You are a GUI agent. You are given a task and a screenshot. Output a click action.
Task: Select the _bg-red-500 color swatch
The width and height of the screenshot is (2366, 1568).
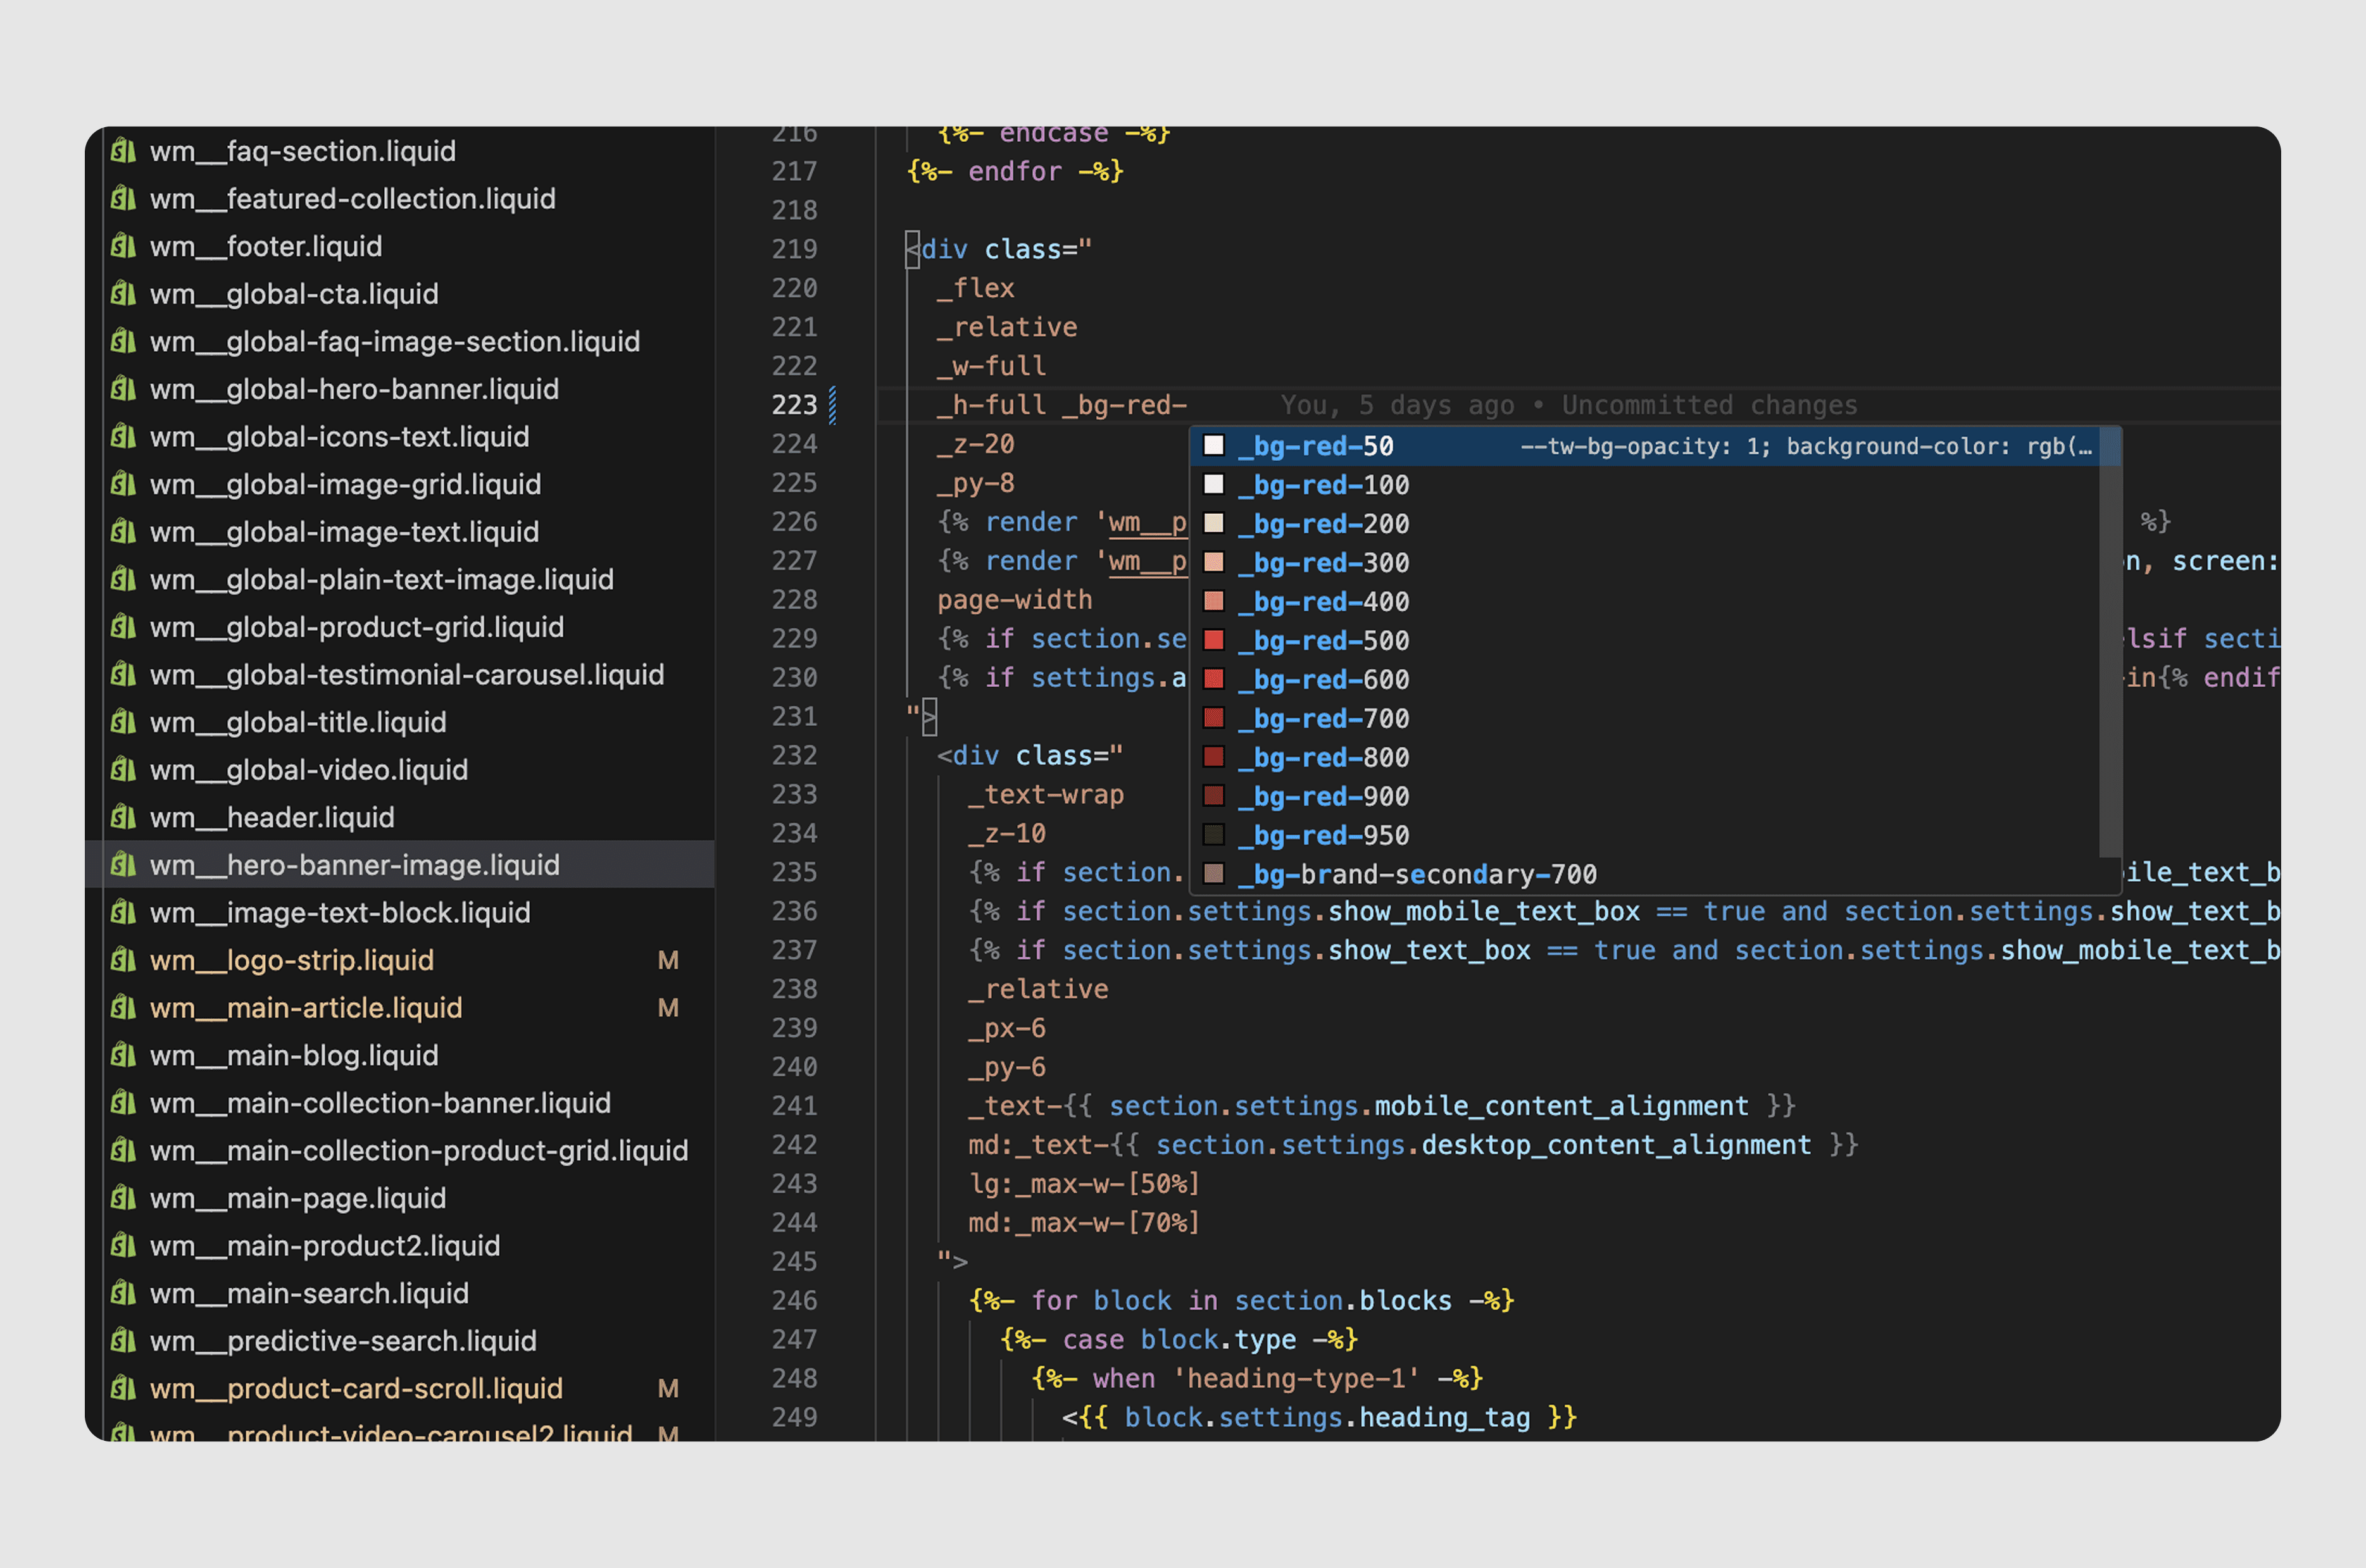click(1213, 640)
